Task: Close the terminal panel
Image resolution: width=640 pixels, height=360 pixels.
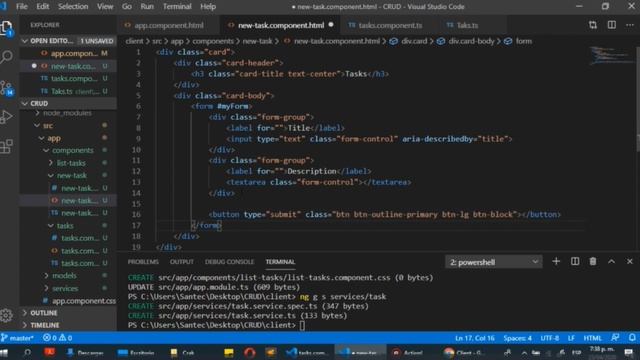Action: (629, 262)
